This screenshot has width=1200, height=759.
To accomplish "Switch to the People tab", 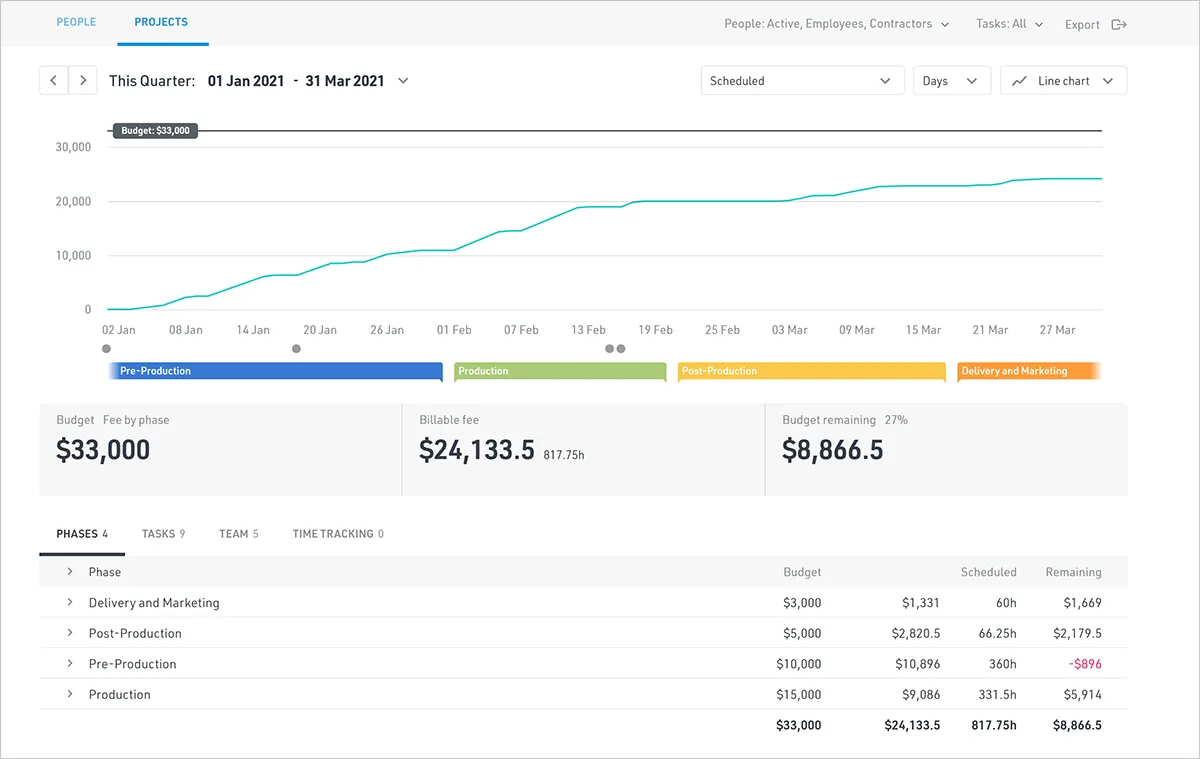I will click(x=76, y=22).
